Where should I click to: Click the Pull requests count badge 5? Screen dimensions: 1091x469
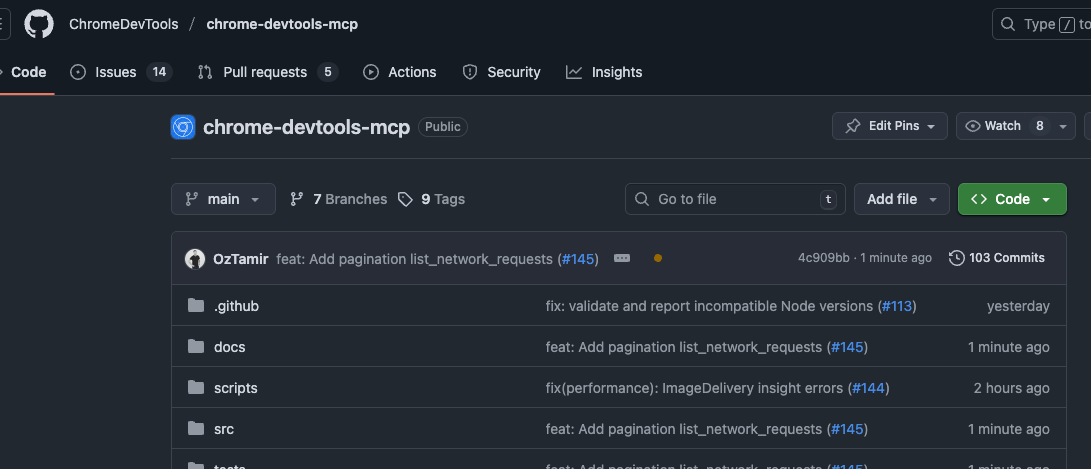tap(328, 72)
